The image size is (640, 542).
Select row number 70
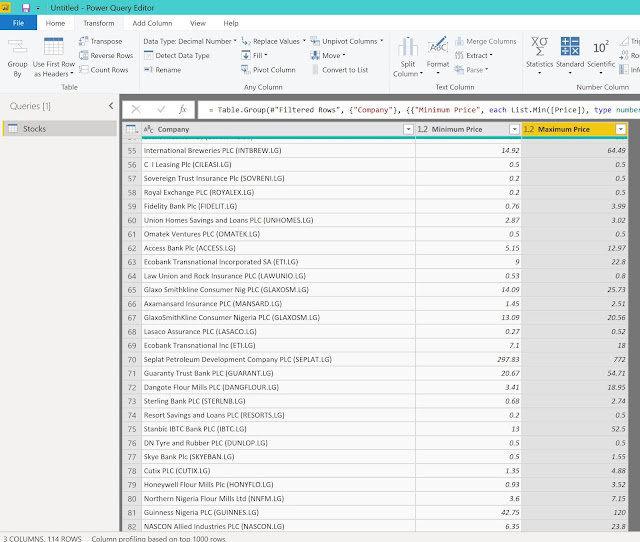(132, 360)
